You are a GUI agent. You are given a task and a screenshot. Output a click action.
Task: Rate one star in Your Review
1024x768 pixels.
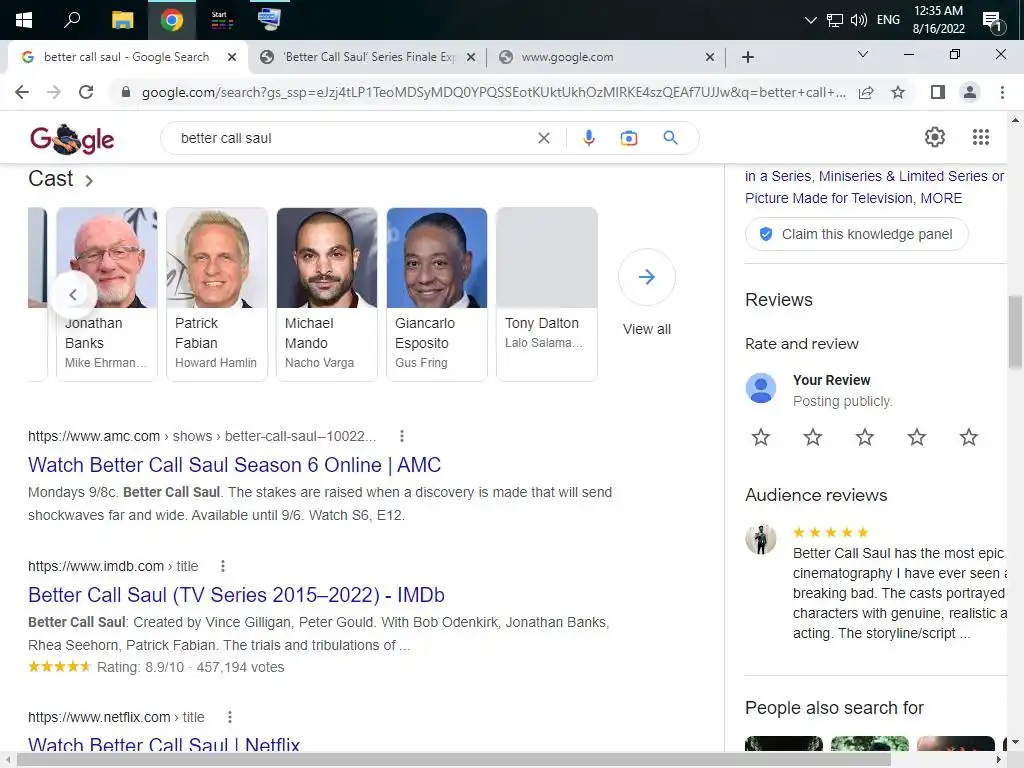click(761, 437)
